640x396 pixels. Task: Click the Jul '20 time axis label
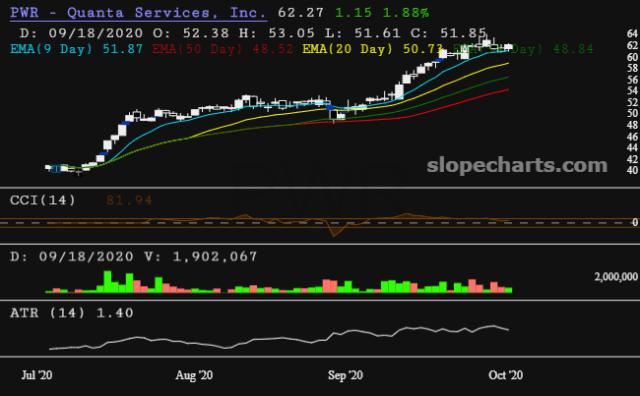point(37,375)
